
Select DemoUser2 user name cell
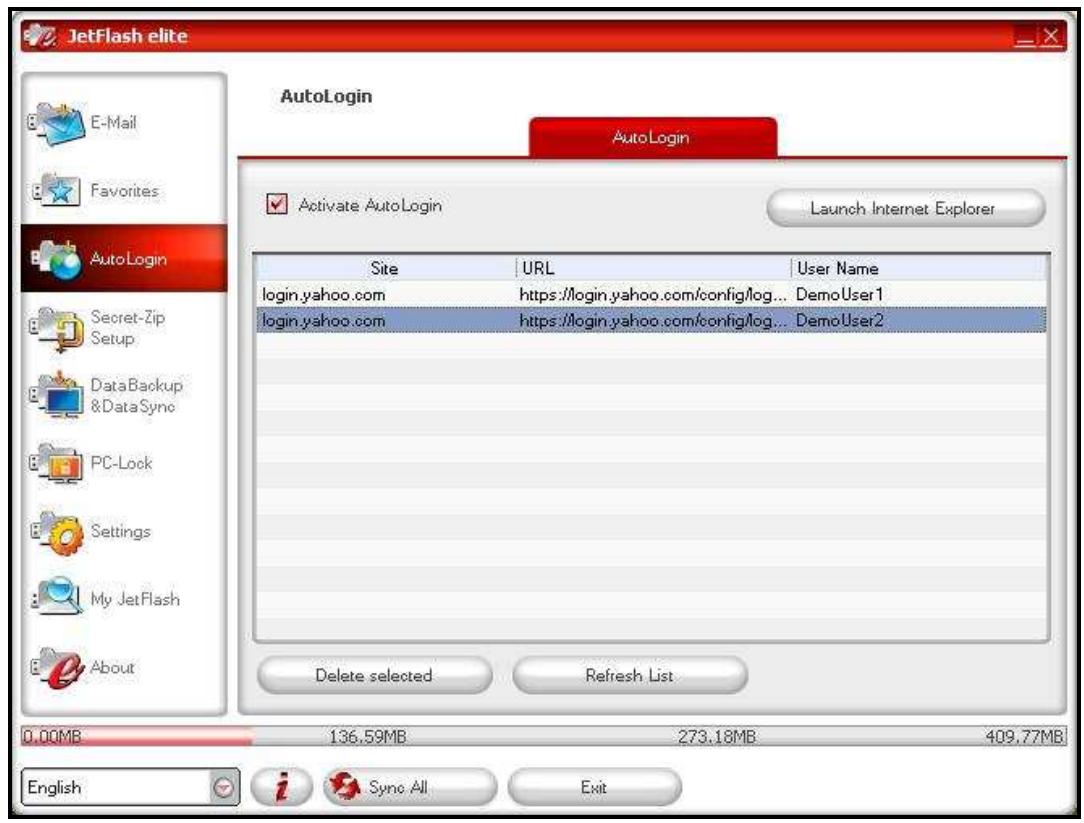[839, 320]
